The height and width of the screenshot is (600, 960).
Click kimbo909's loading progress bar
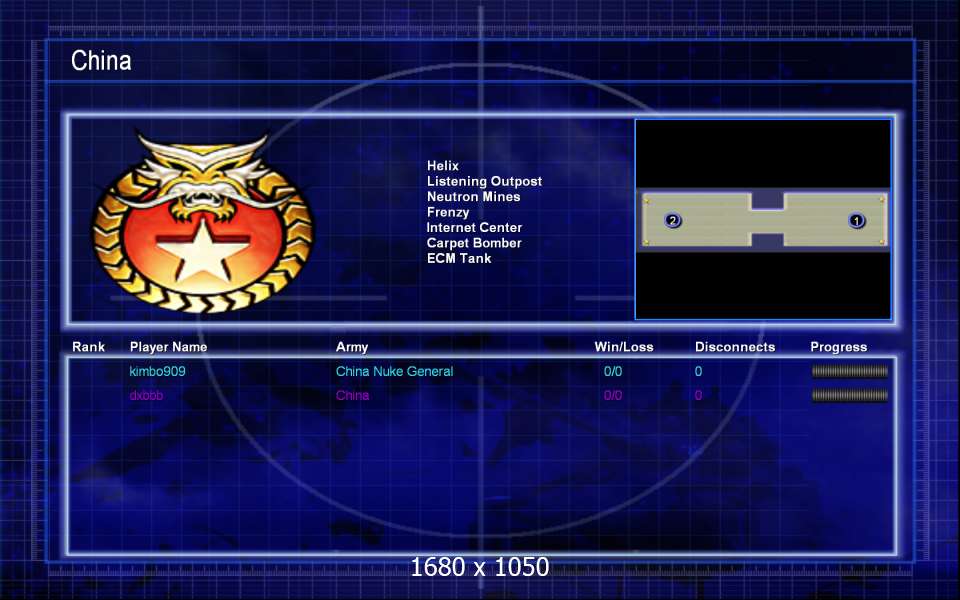click(850, 371)
